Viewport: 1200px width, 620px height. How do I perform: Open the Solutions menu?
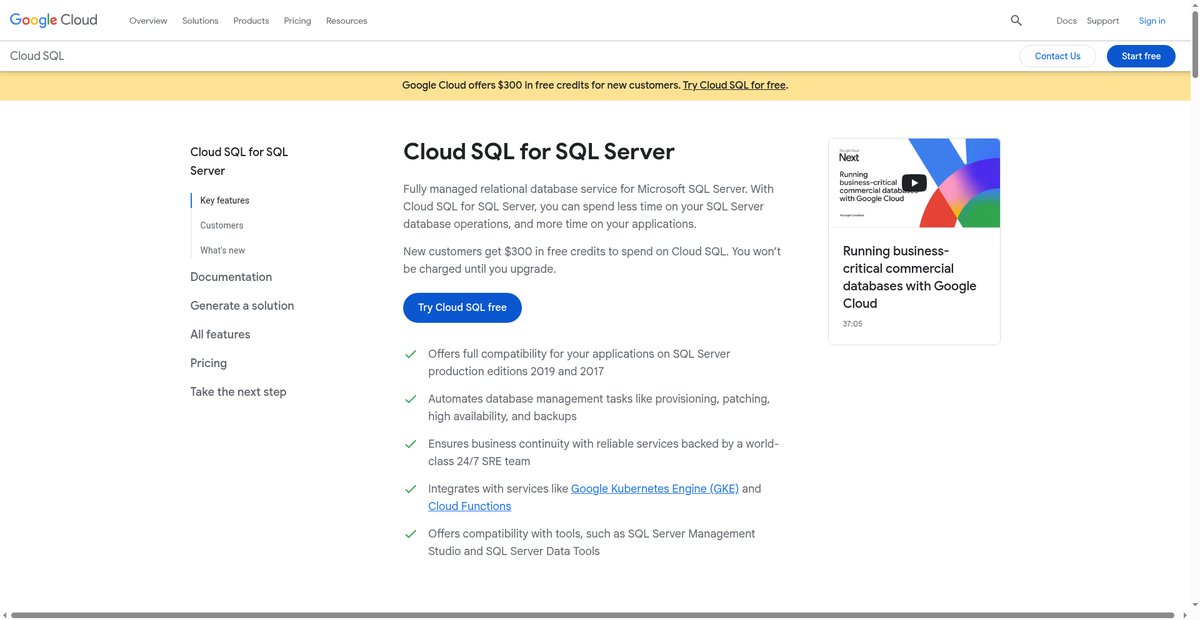tap(200, 21)
